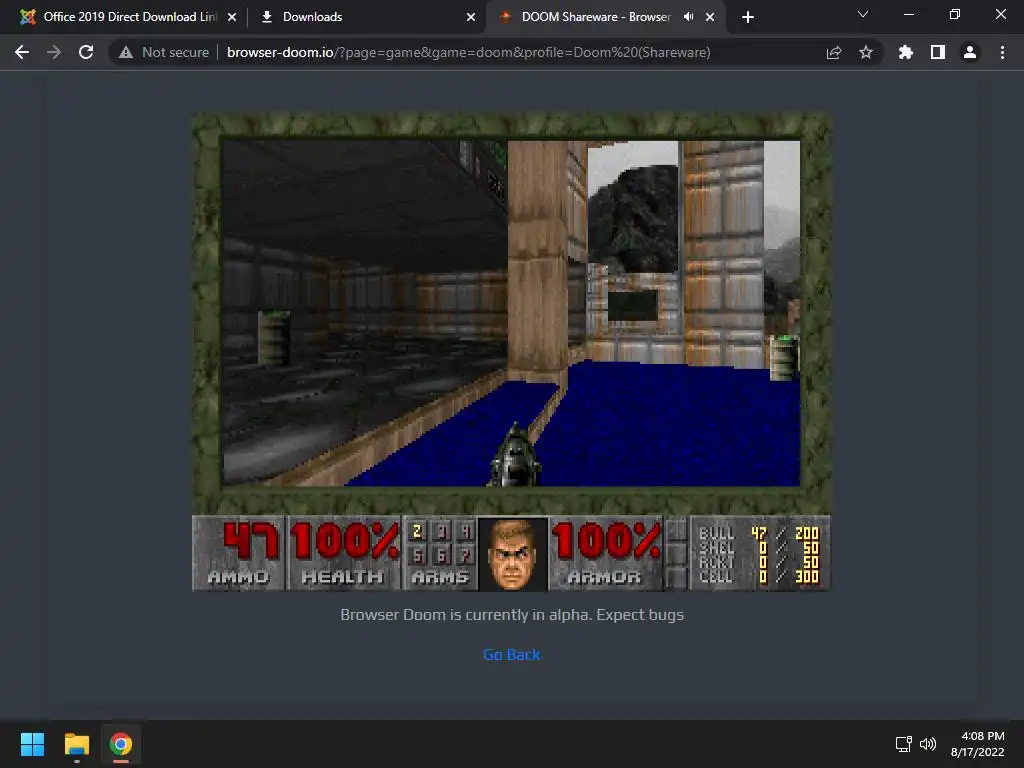Close the Office 2019 Direct Download tab
The image size is (1024, 768).
(x=232, y=17)
